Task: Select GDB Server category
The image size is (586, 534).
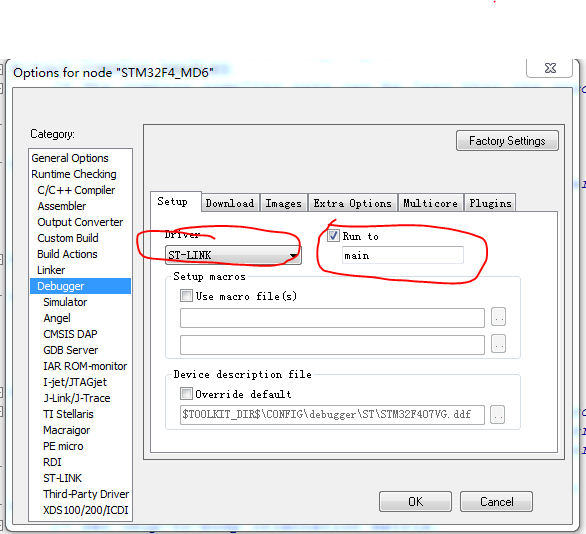Action: tap(71, 350)
